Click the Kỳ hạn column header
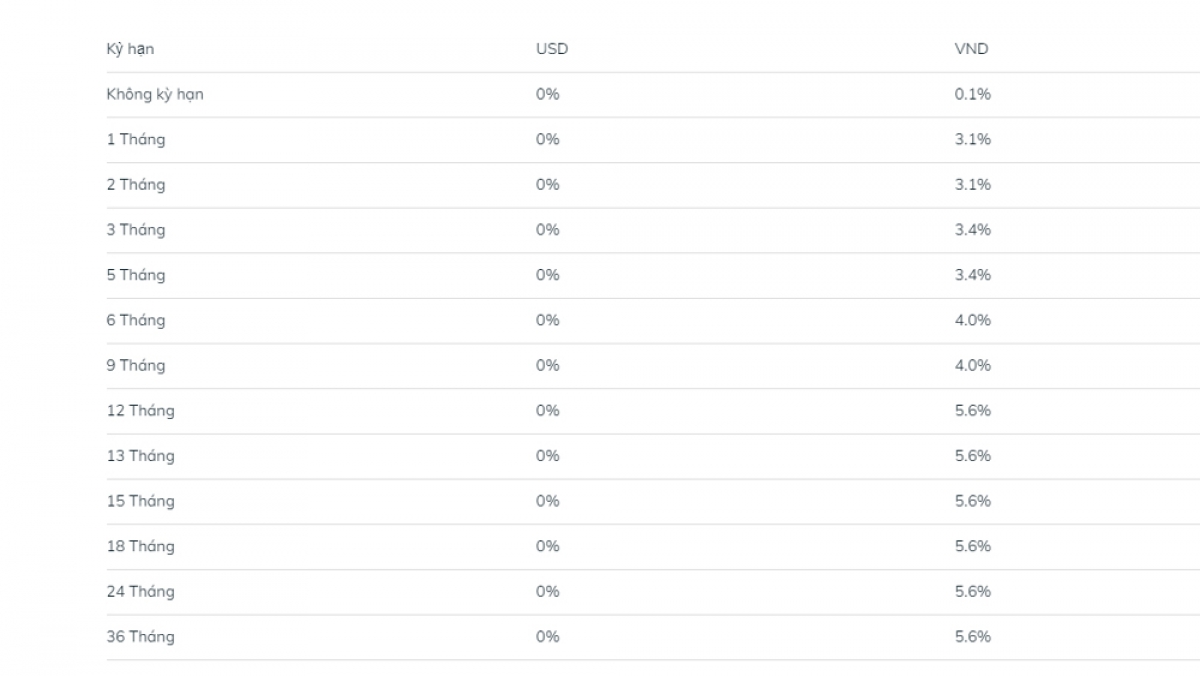The width and height of the screenshot is (1200, 676). (130, 49)
